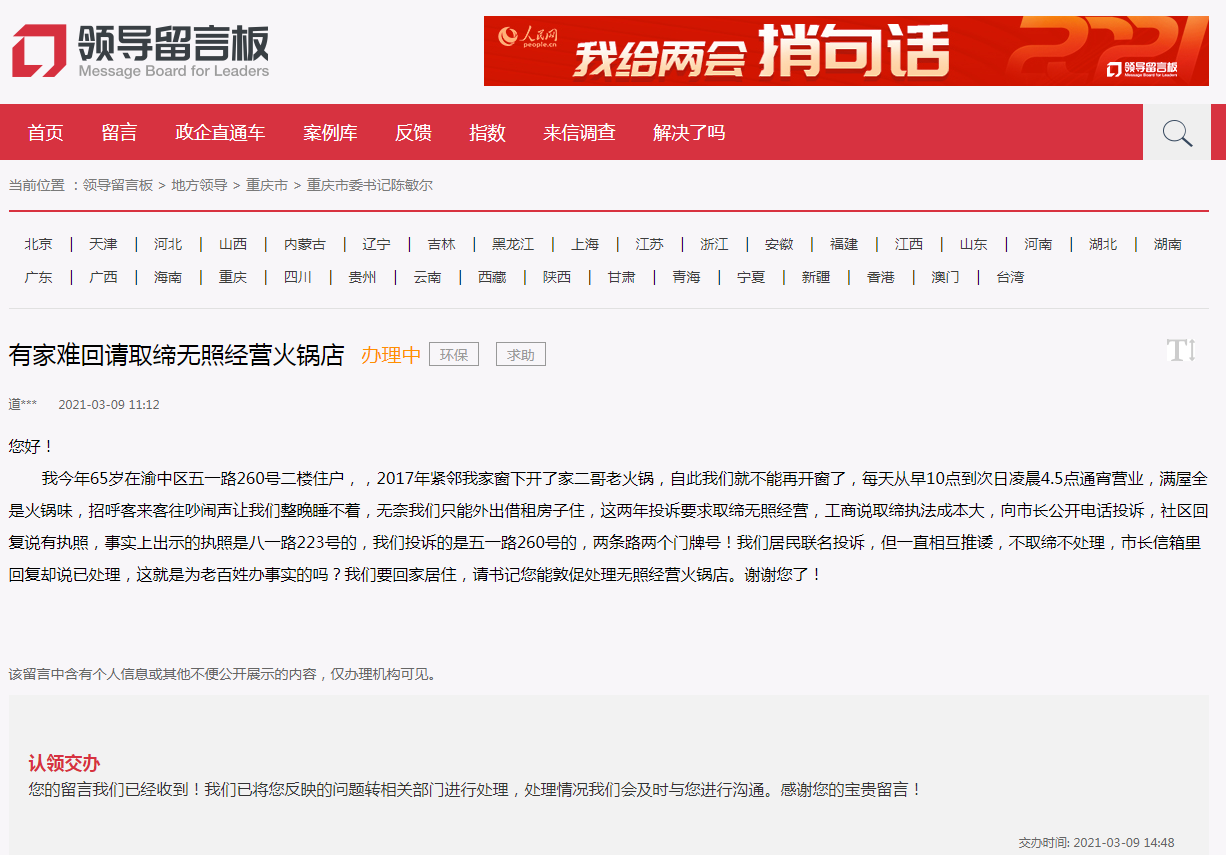
Task: Select 黑龙江 province link
Action: click(x=513, y=244)
